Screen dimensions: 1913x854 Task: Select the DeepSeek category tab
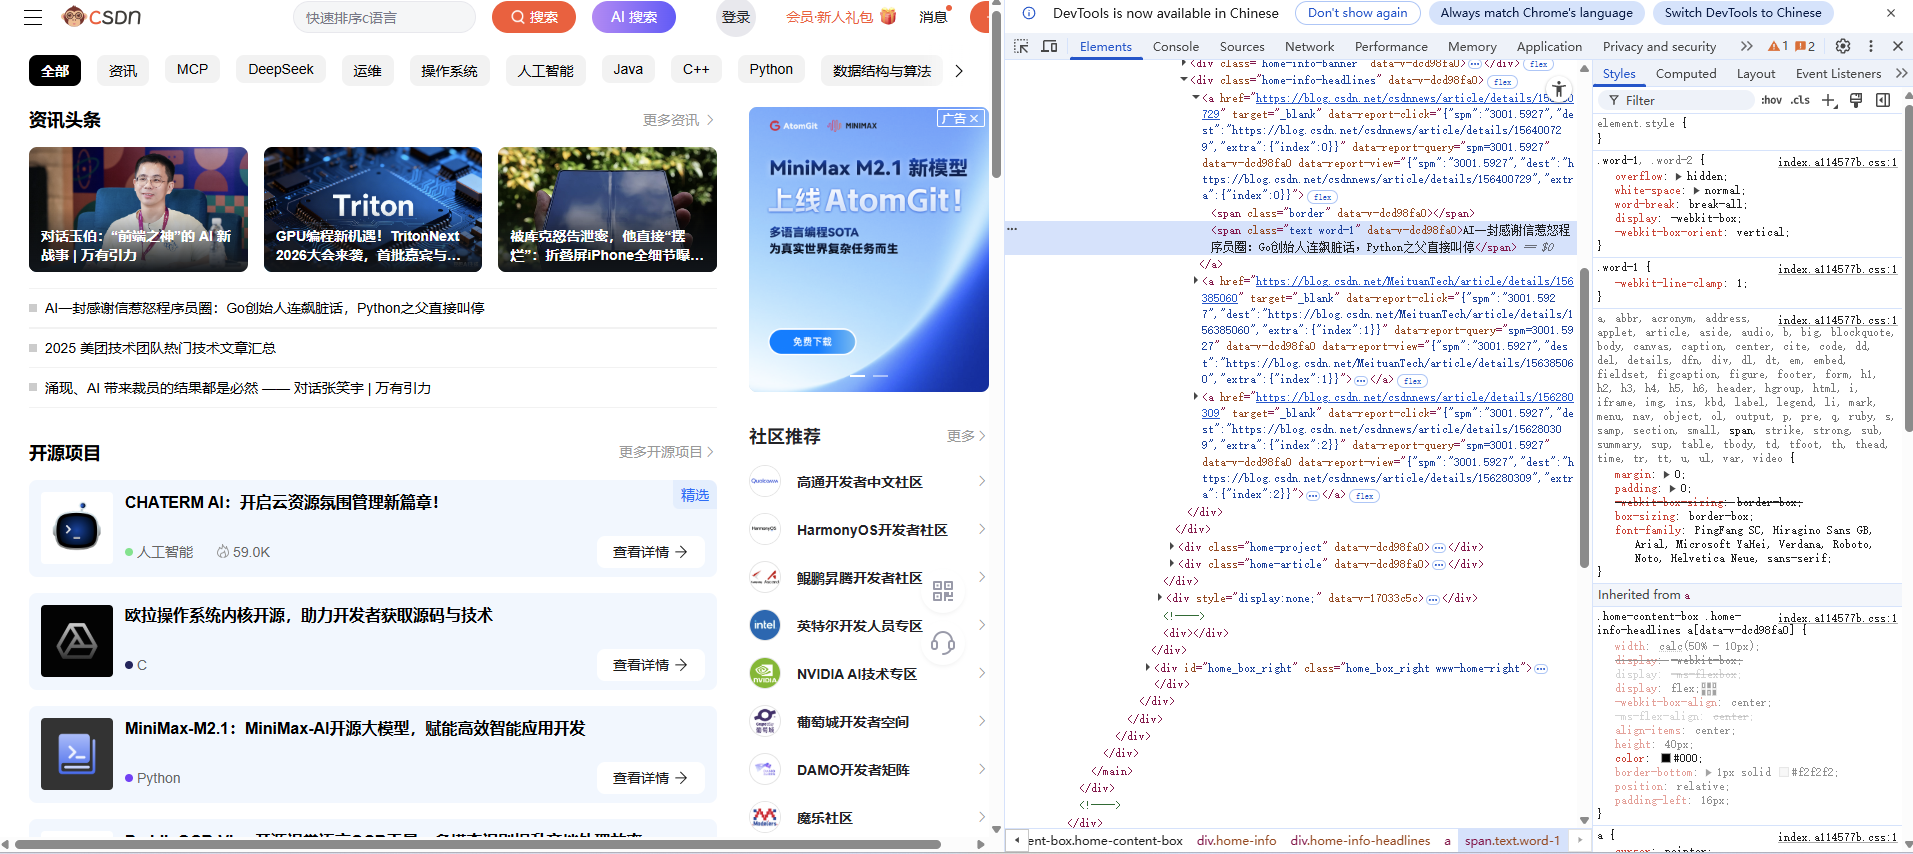[281, 69]
